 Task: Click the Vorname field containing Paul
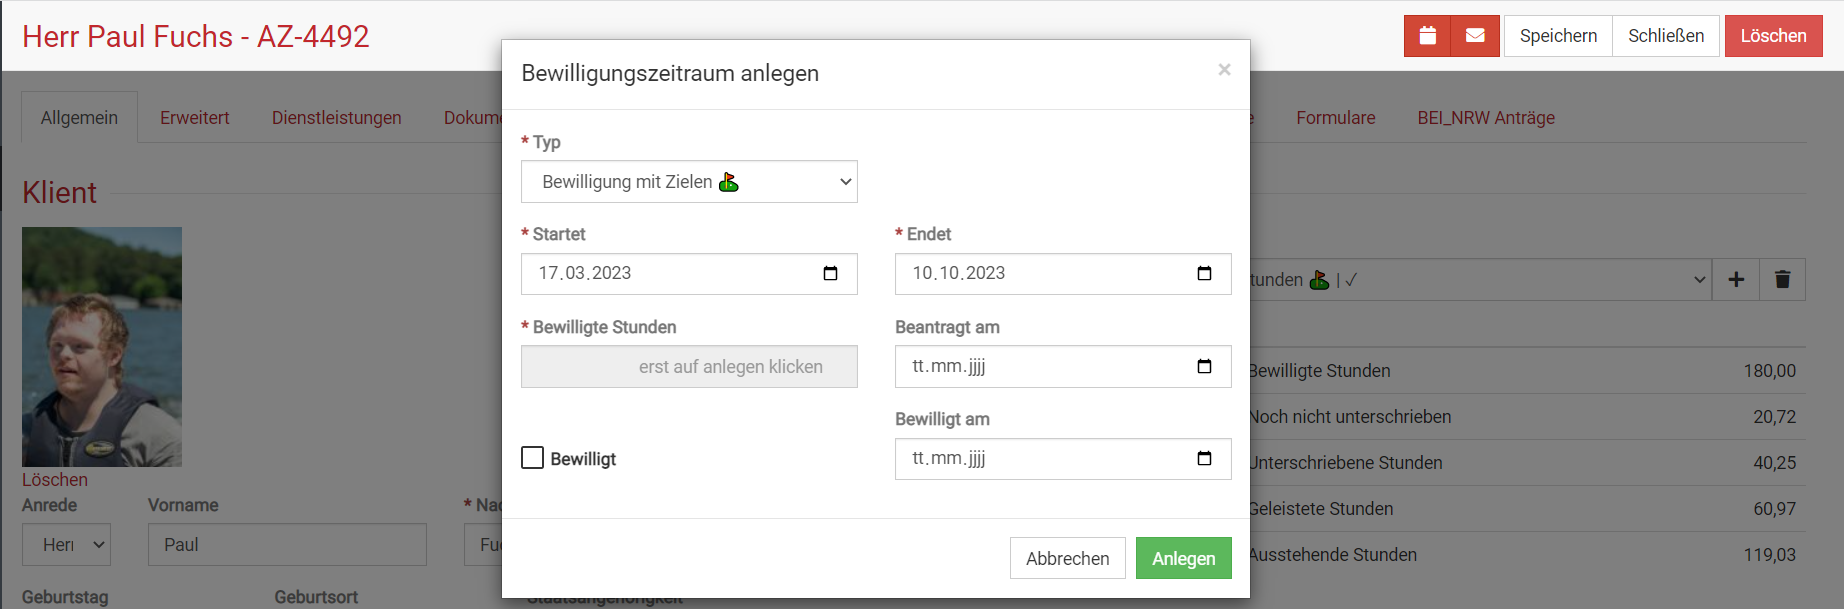point(287,545)
